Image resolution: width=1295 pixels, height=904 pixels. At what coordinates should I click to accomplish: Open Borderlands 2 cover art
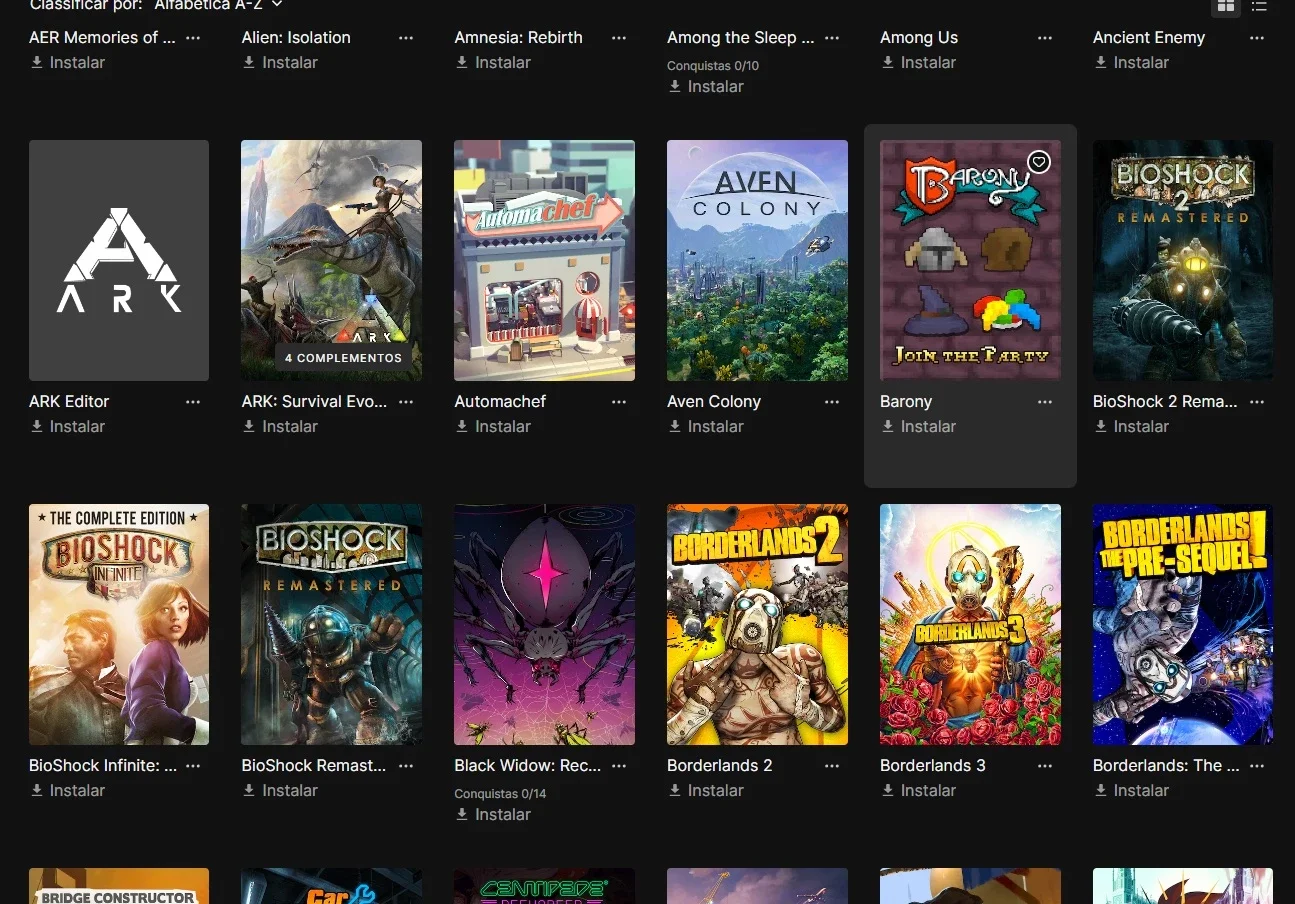click(757, 624)
